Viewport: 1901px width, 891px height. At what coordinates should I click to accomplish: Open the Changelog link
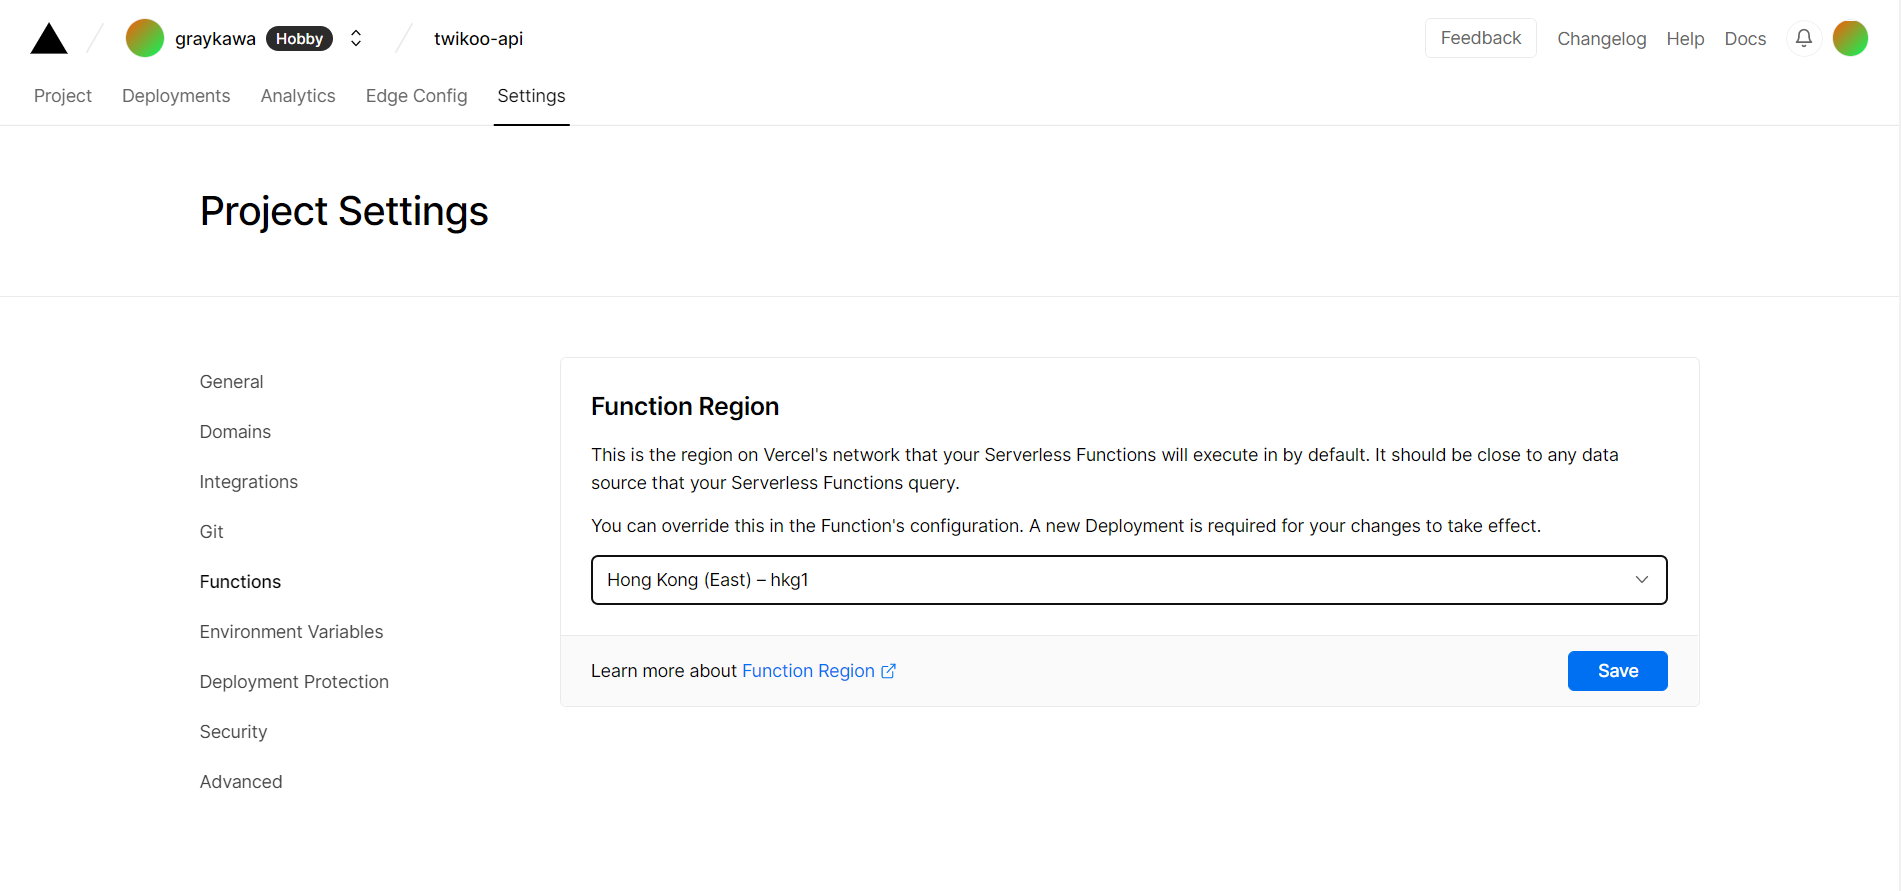[x=1601, y=39]
